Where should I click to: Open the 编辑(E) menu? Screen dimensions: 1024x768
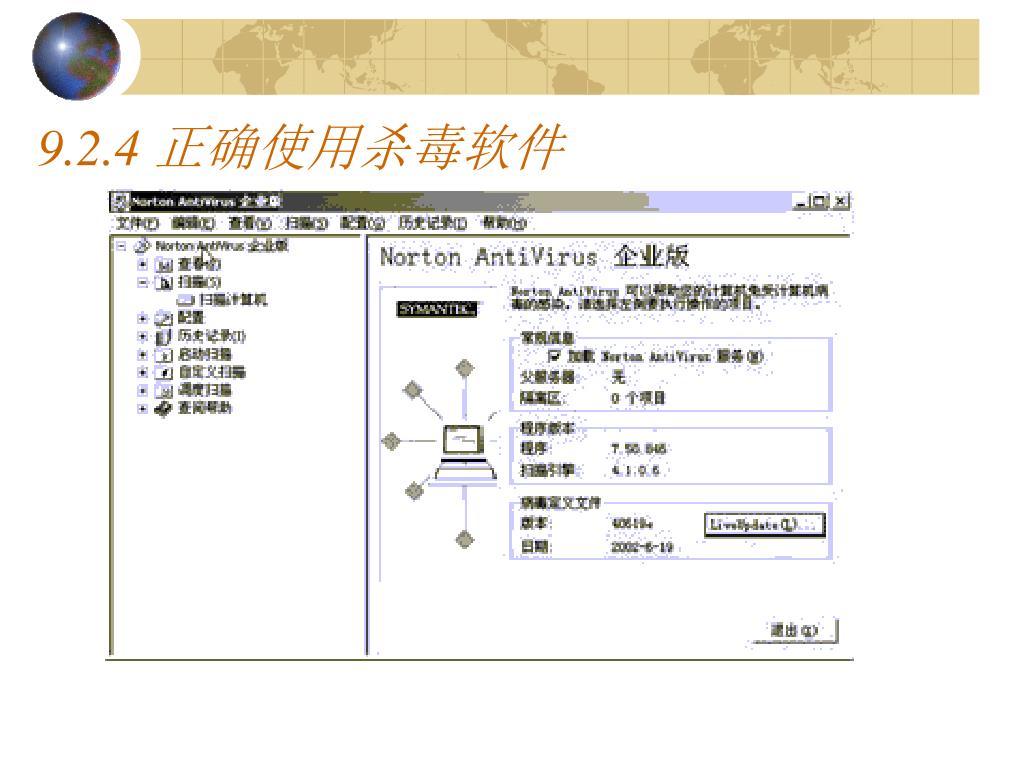point(193,223)
